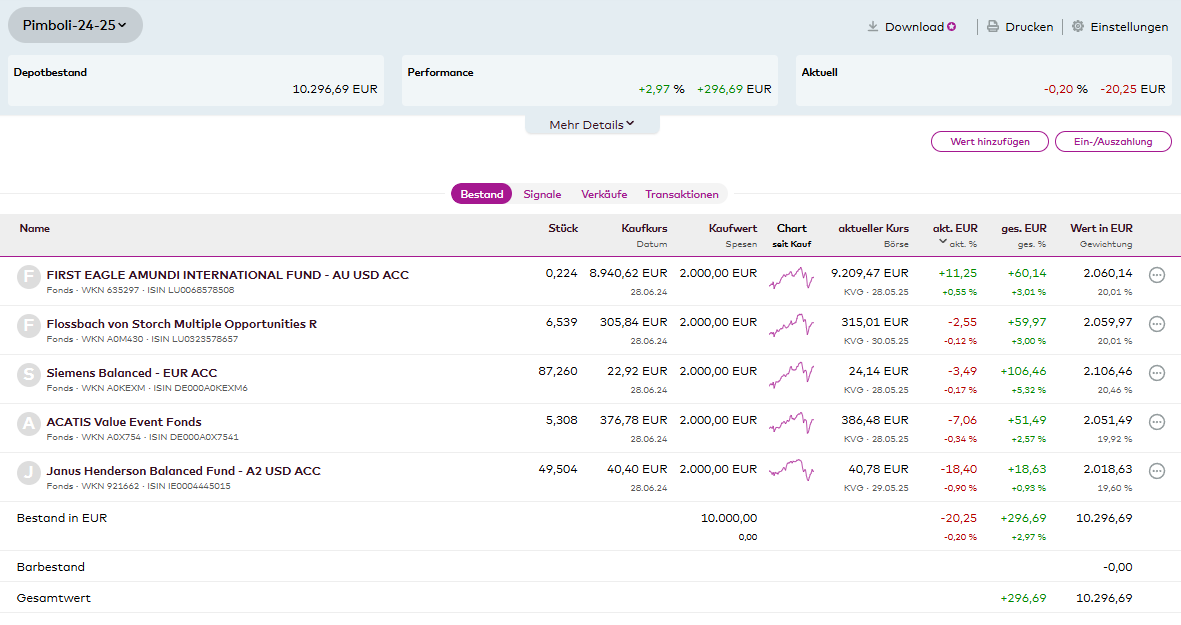Click the Drucken printer icon
The image size is (1181, 625).
click(993, 27)
